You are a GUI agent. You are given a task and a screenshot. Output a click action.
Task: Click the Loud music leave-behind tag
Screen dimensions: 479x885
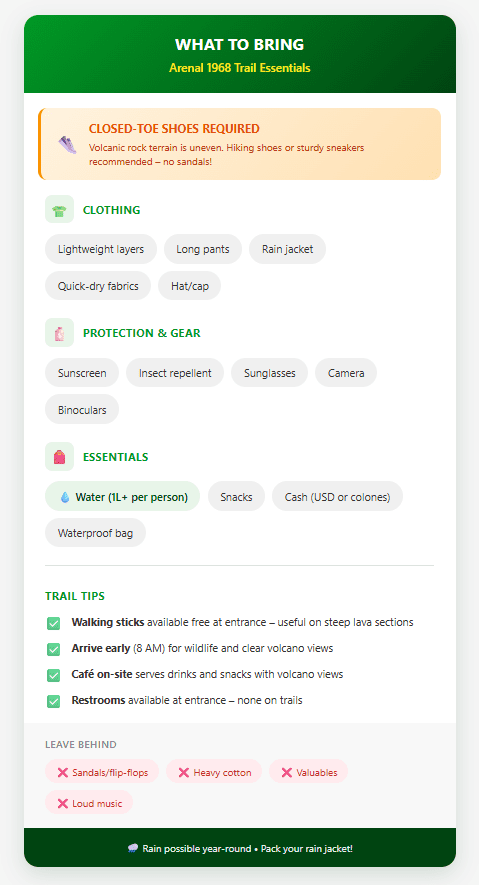89,803
